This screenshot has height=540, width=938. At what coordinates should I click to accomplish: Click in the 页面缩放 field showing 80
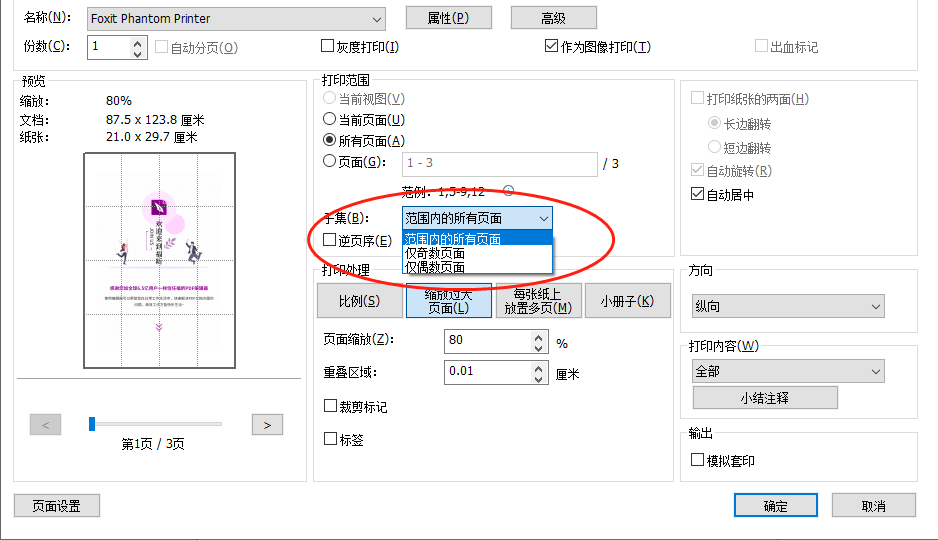pos(488,341)
